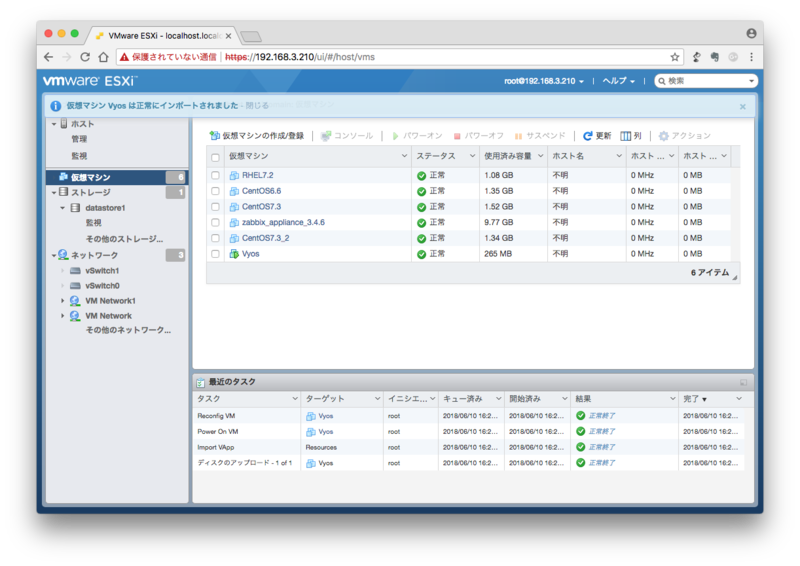Open the アクション actions button
The width and height of the screenshot is (800, 566).
[x=685, y=136]
